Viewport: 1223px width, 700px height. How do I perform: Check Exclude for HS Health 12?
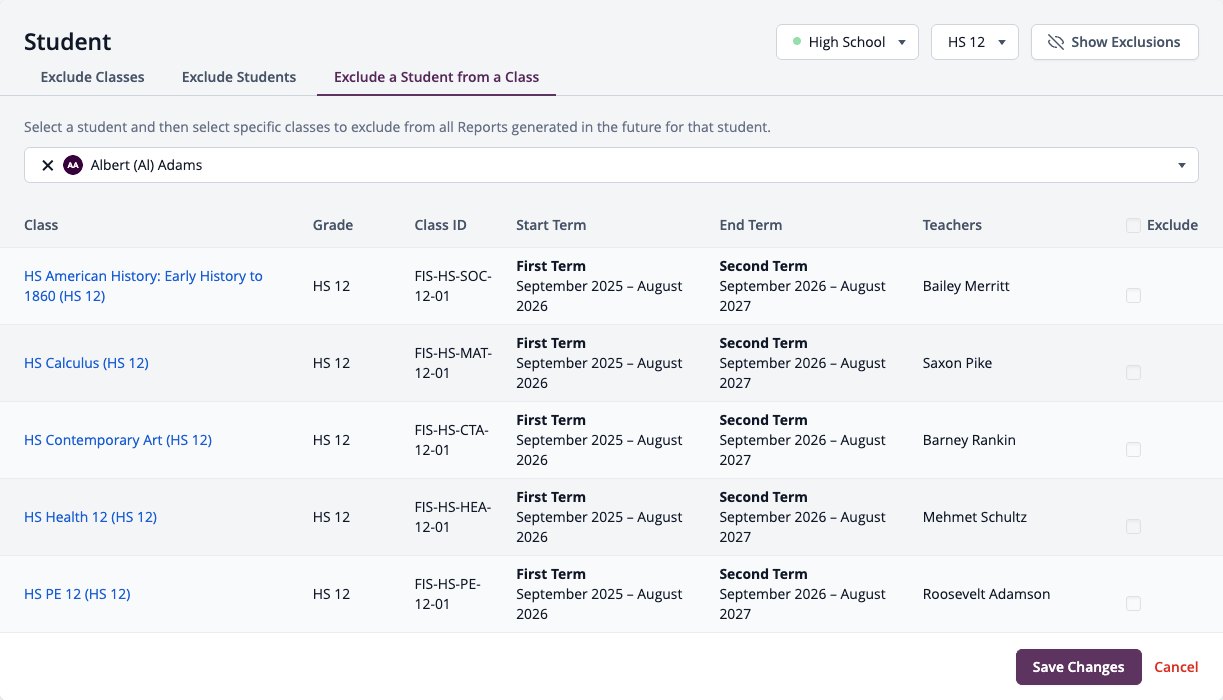click(1133, 527)
